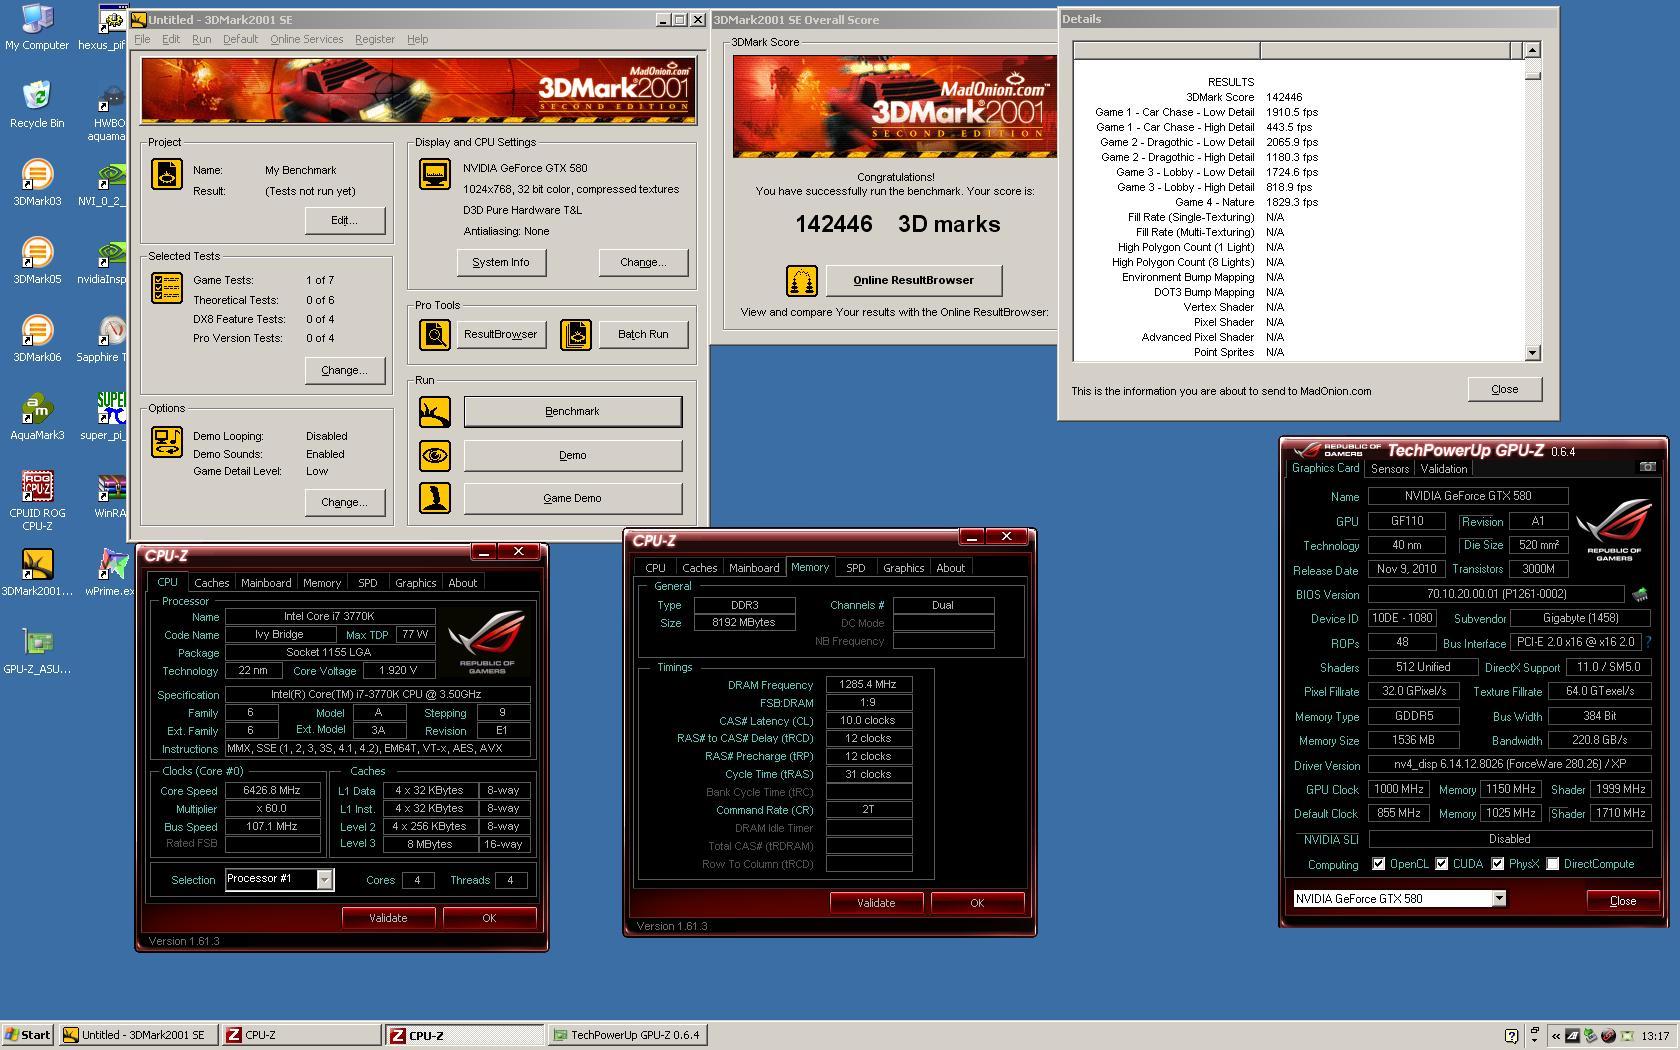Screen dimensions: 1680x1050
Task: Open 3DMark03 desktop shortcut
Action: [36, 183]
